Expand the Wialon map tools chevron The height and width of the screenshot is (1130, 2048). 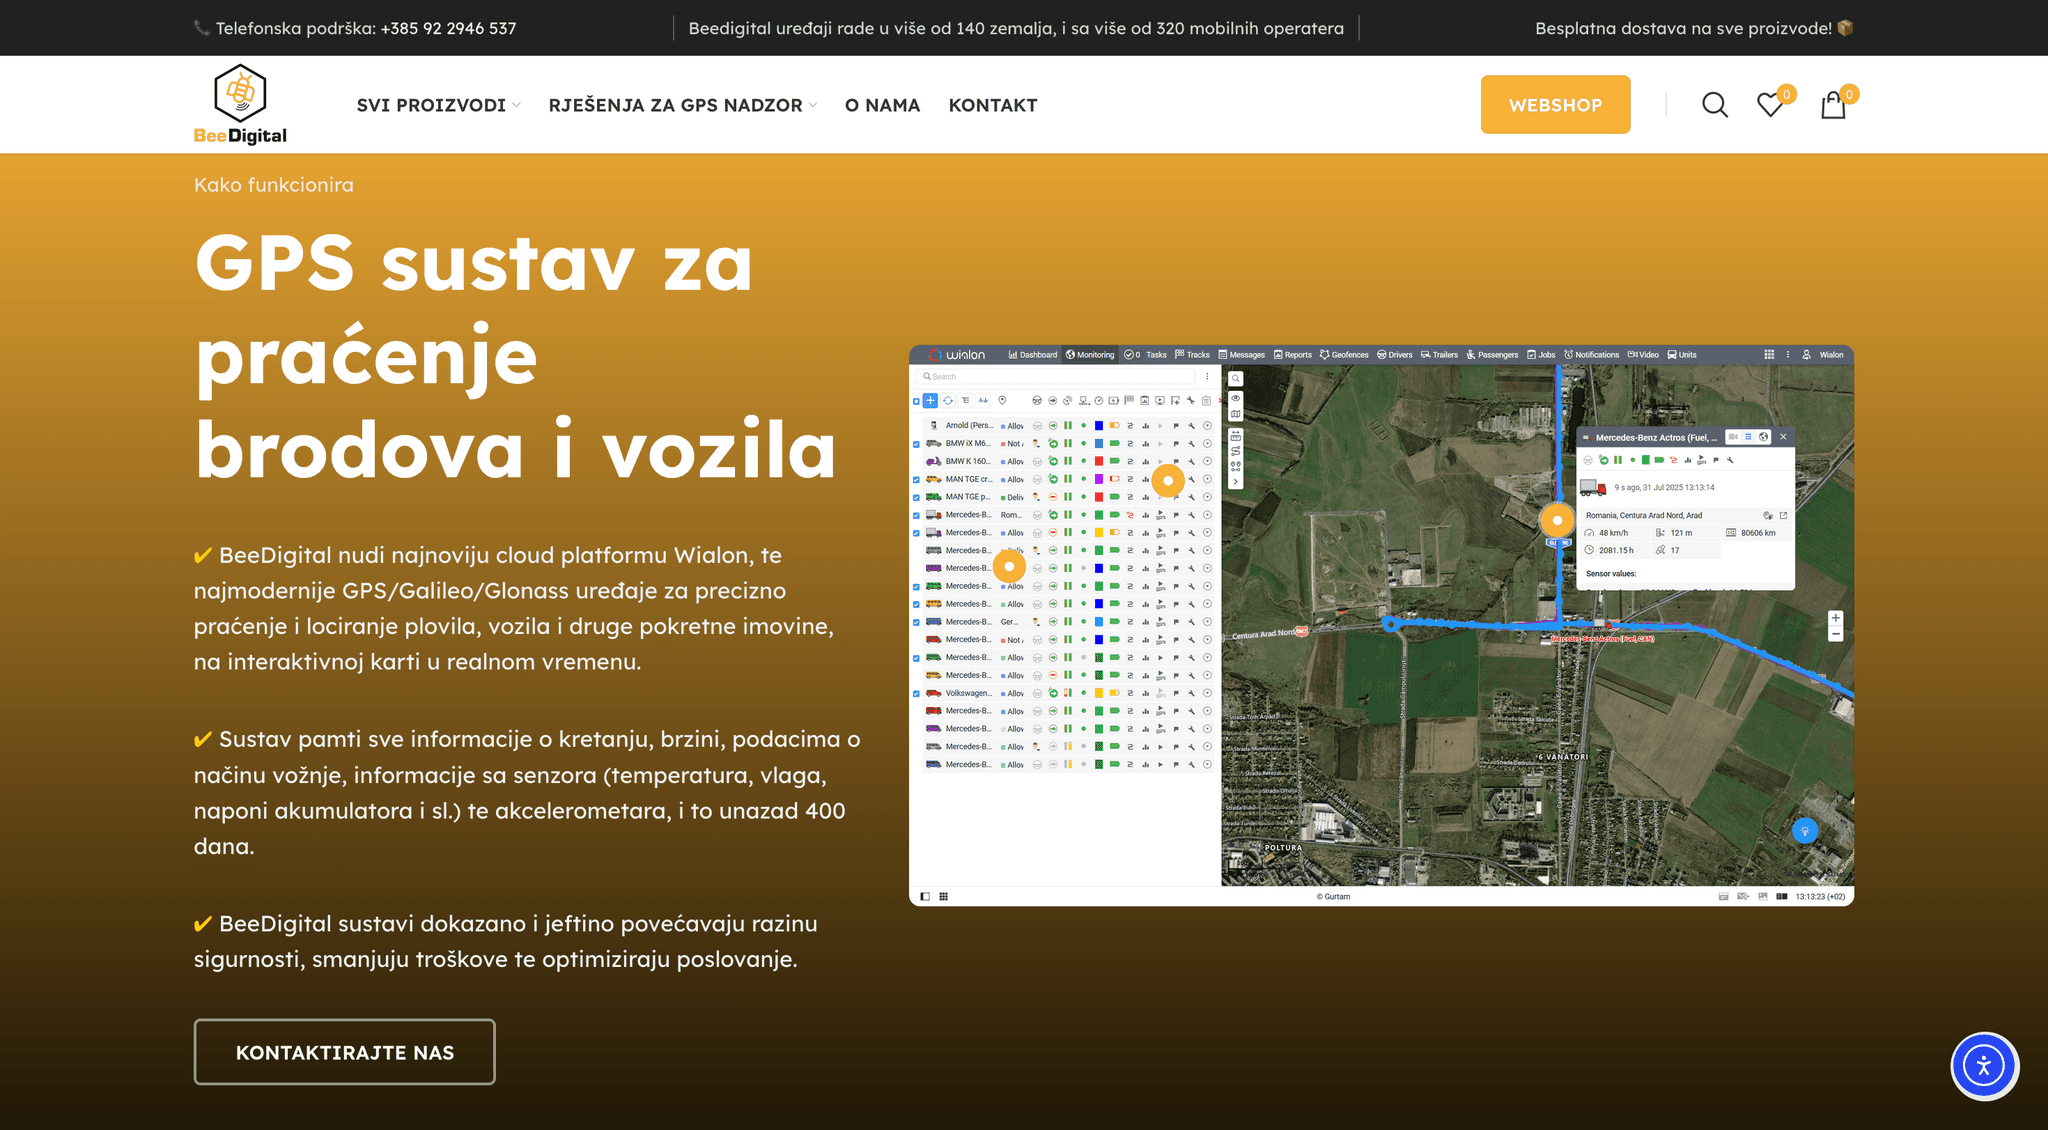pos(1236,482)
